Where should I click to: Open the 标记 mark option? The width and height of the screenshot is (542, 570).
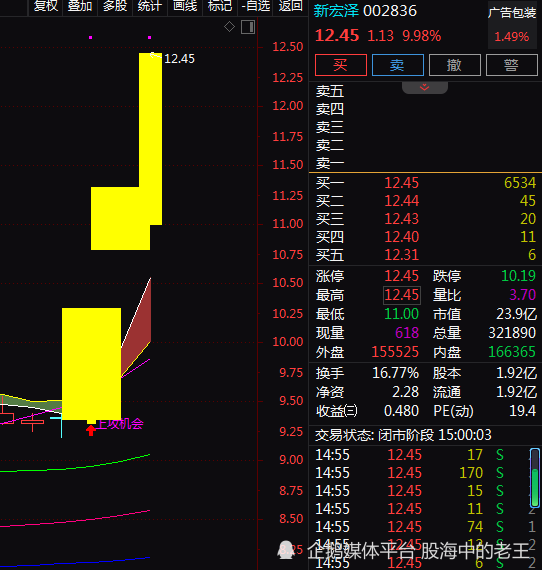click(220, 6)
